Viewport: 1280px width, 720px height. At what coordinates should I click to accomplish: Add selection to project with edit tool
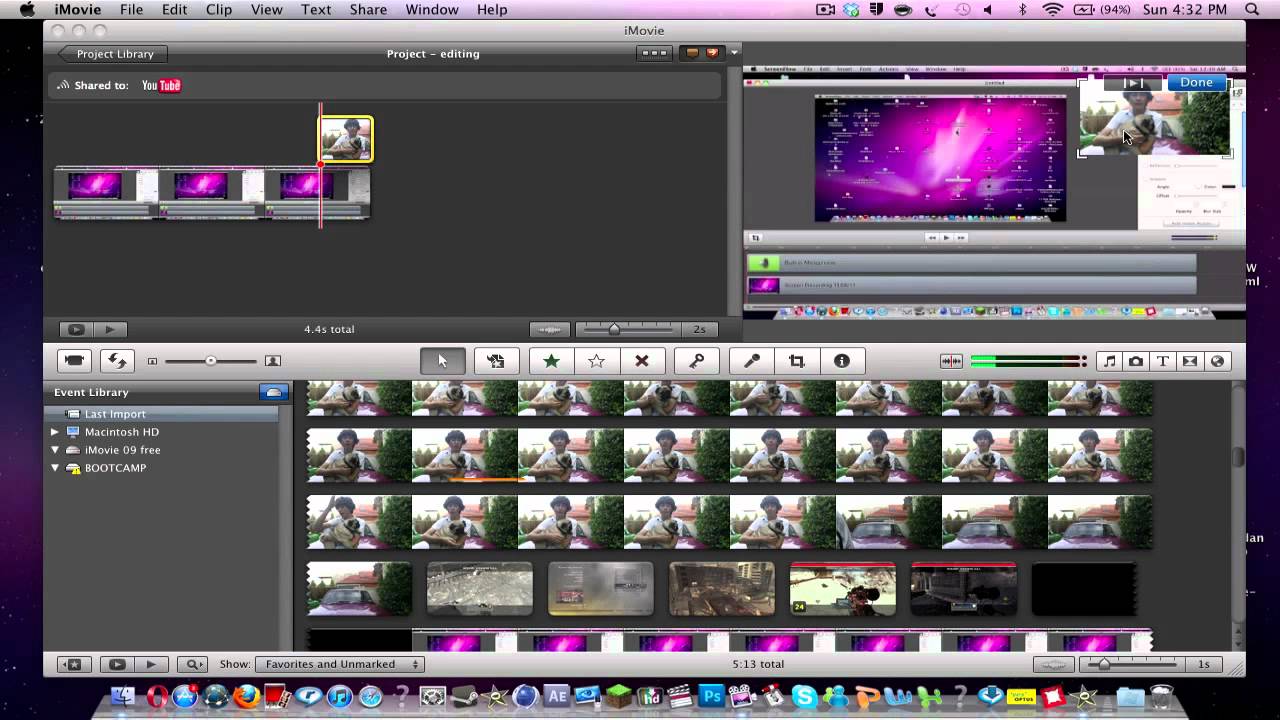(x=496, y=361)
